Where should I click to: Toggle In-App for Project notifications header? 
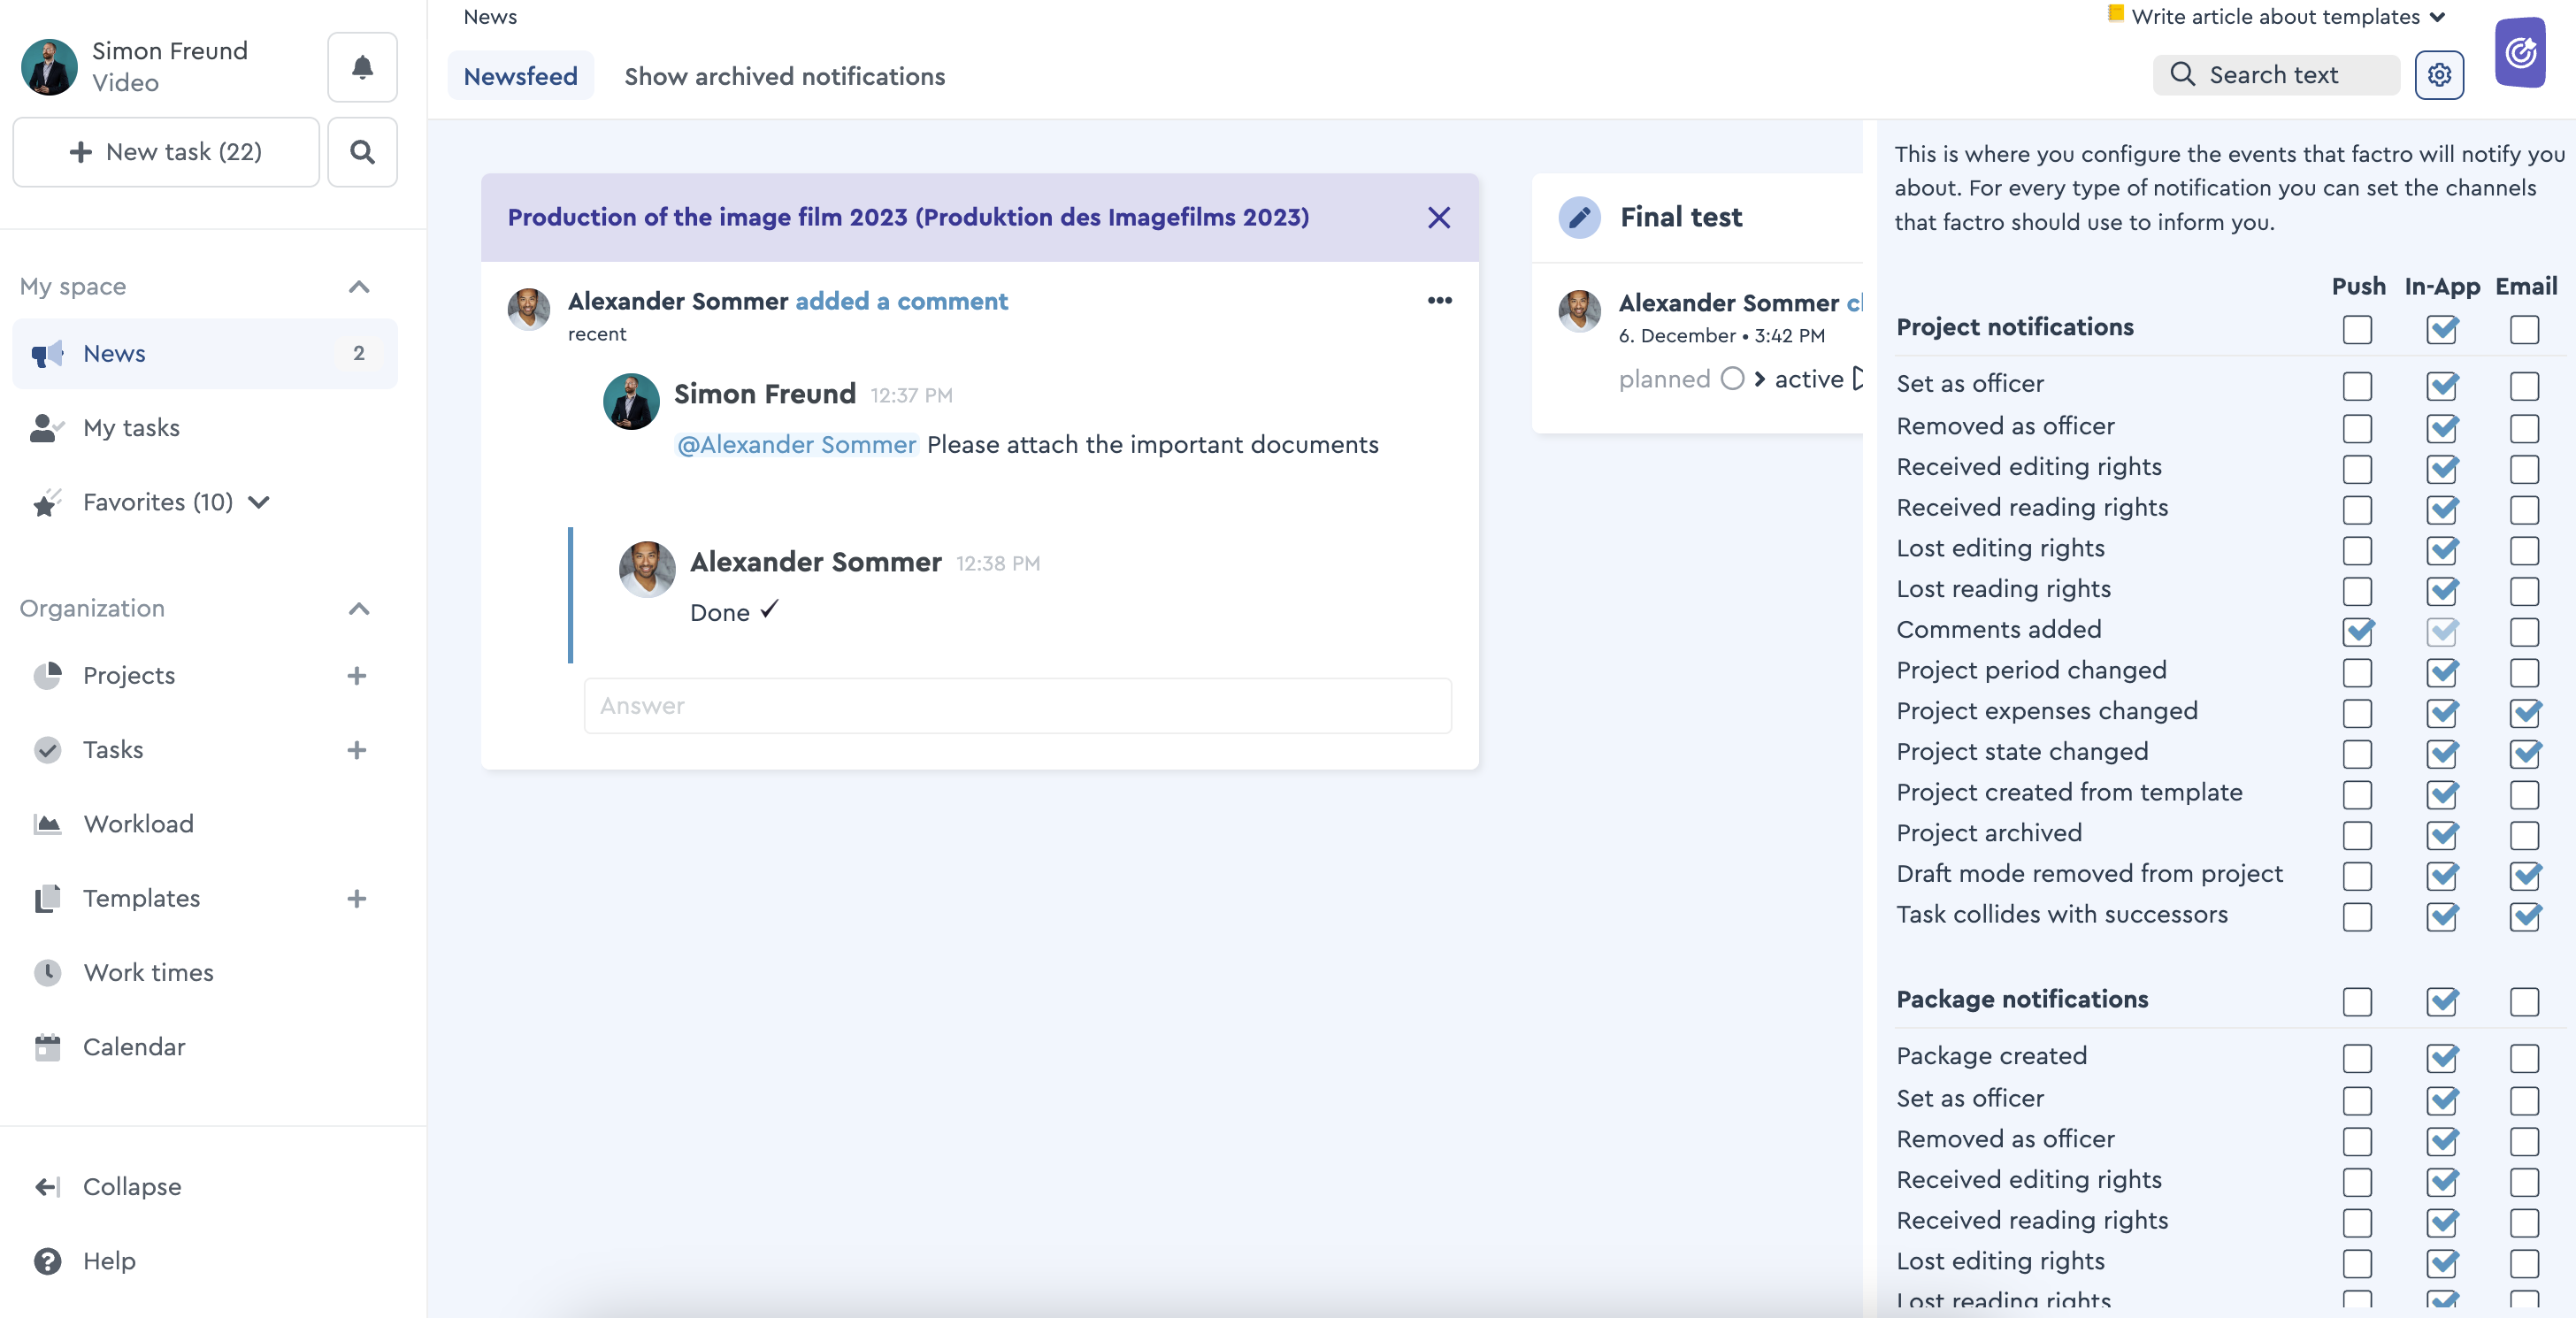(2441, 329)
